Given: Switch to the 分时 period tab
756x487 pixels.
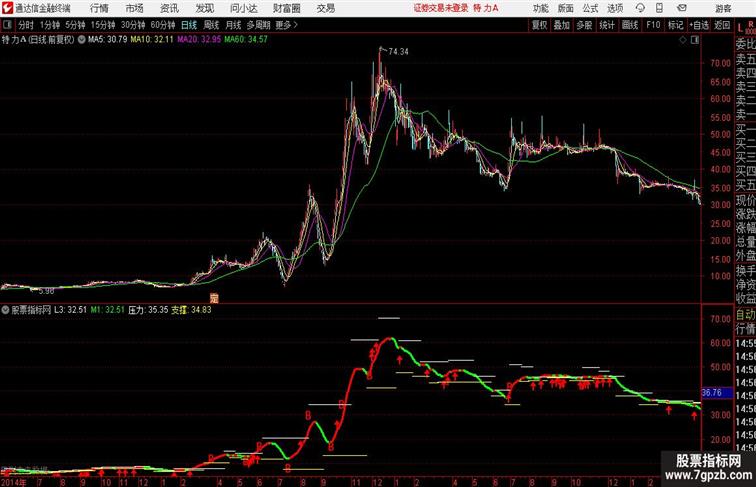Looking at the screenshot, I should coord(26,25).
